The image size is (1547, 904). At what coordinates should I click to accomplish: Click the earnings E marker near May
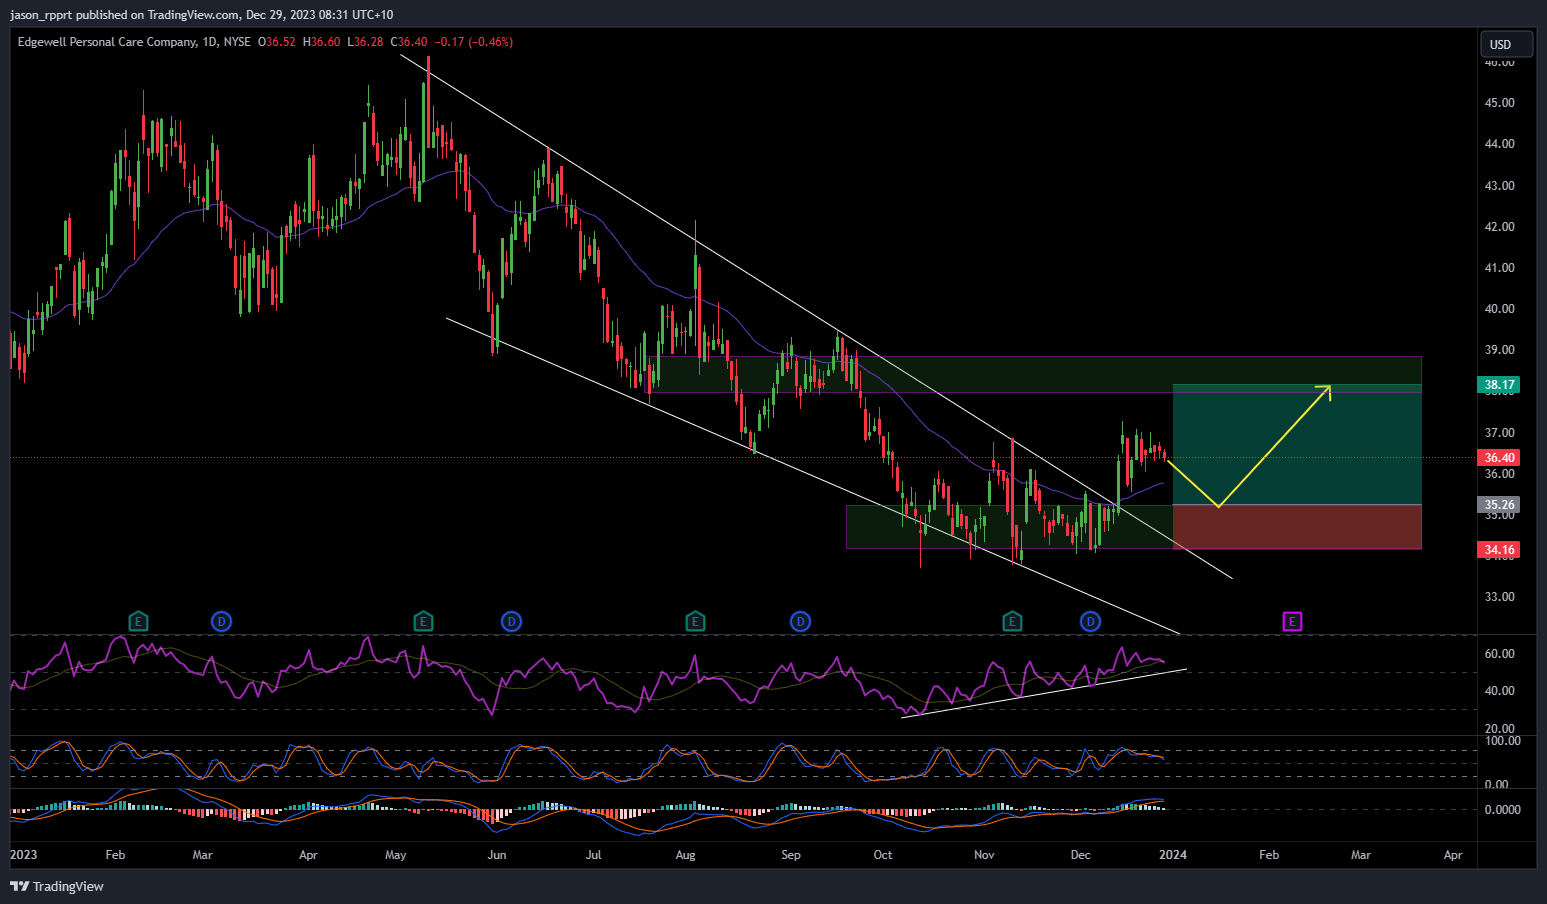click(x=423, y=622)
